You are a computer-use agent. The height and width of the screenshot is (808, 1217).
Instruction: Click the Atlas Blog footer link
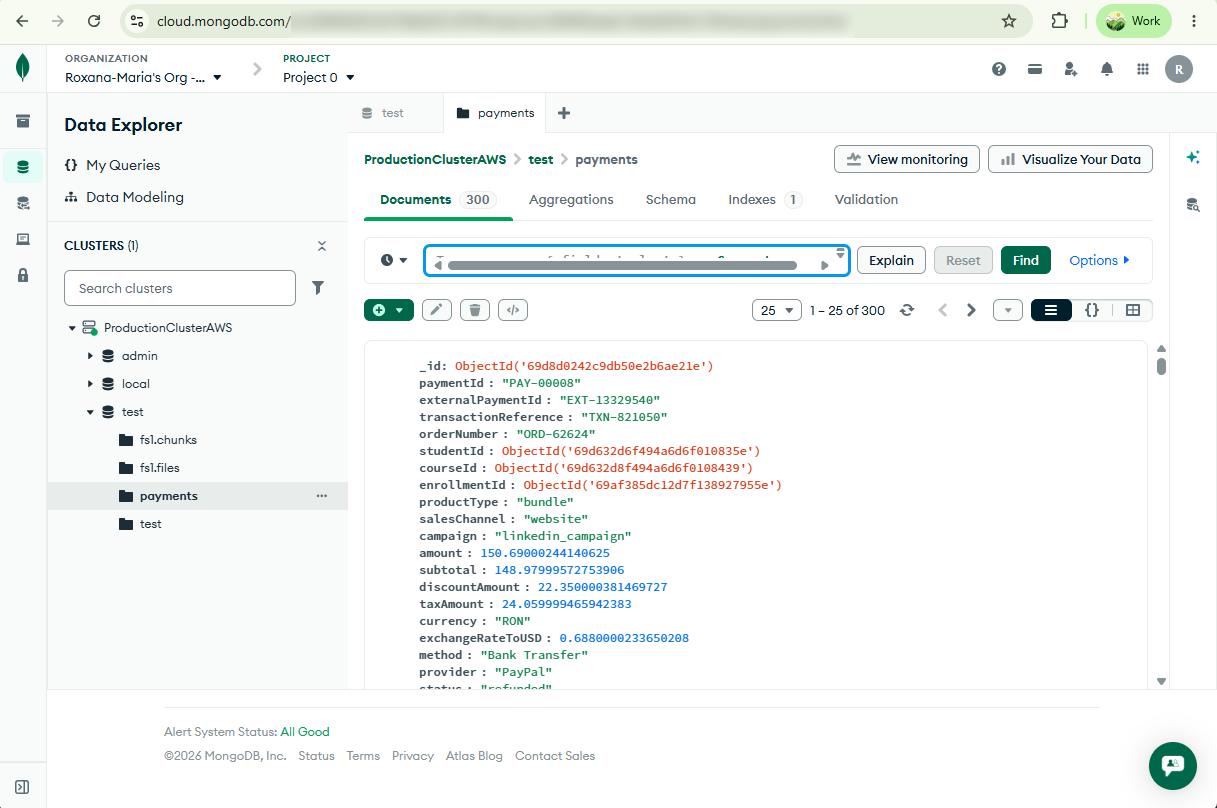[x=472, y=756]
